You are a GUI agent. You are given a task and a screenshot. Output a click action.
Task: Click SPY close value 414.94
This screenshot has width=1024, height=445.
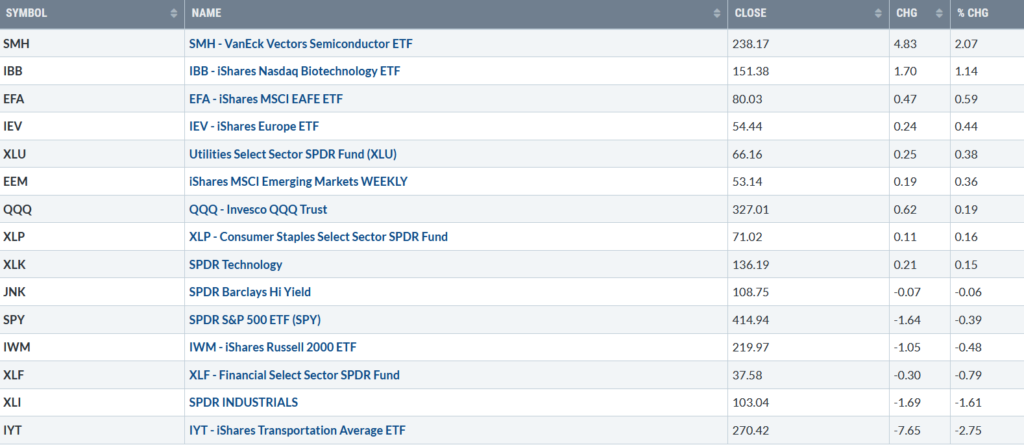pos(751,320)
